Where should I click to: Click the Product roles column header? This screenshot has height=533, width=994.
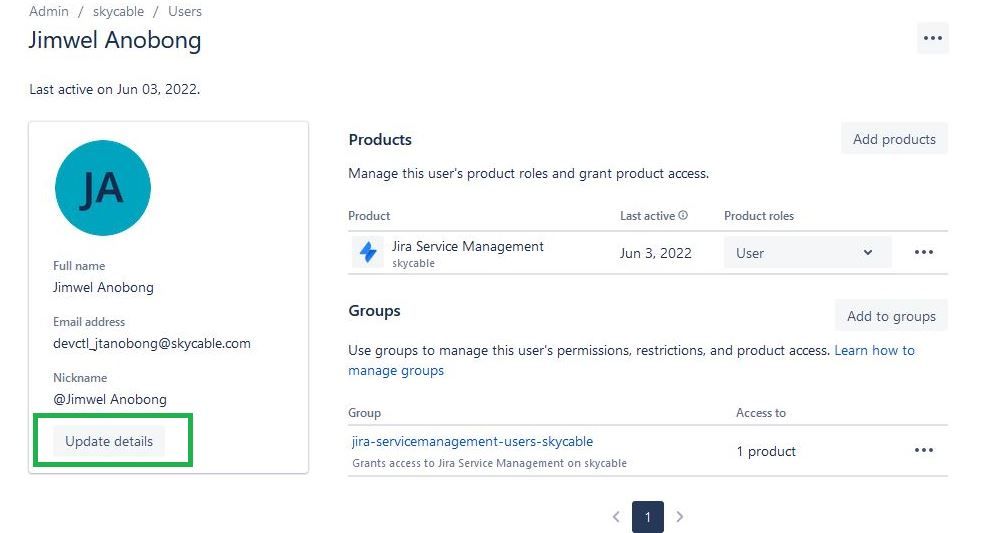click(759, 215)
